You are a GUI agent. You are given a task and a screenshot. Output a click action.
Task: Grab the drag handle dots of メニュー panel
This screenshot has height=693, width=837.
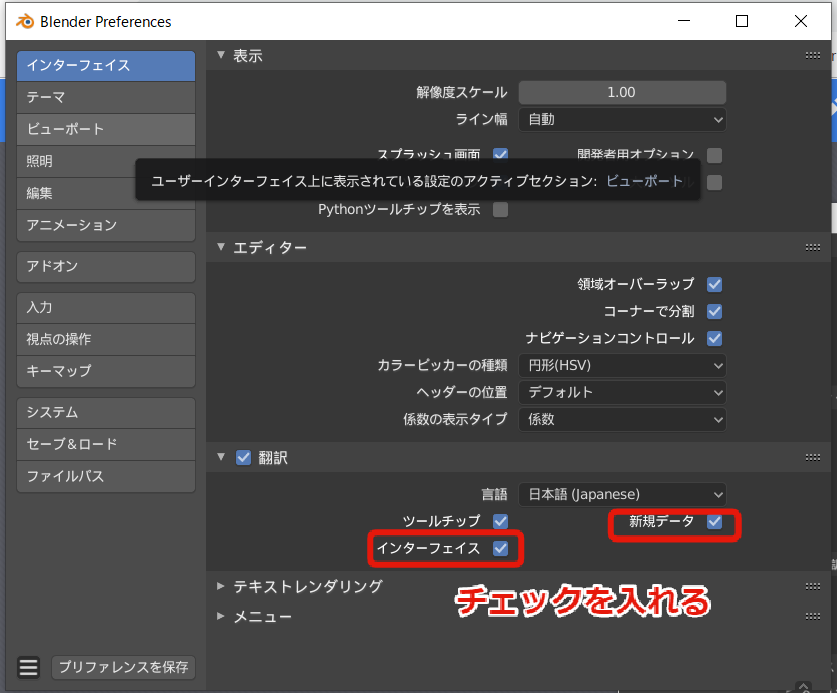coord(812,616)
